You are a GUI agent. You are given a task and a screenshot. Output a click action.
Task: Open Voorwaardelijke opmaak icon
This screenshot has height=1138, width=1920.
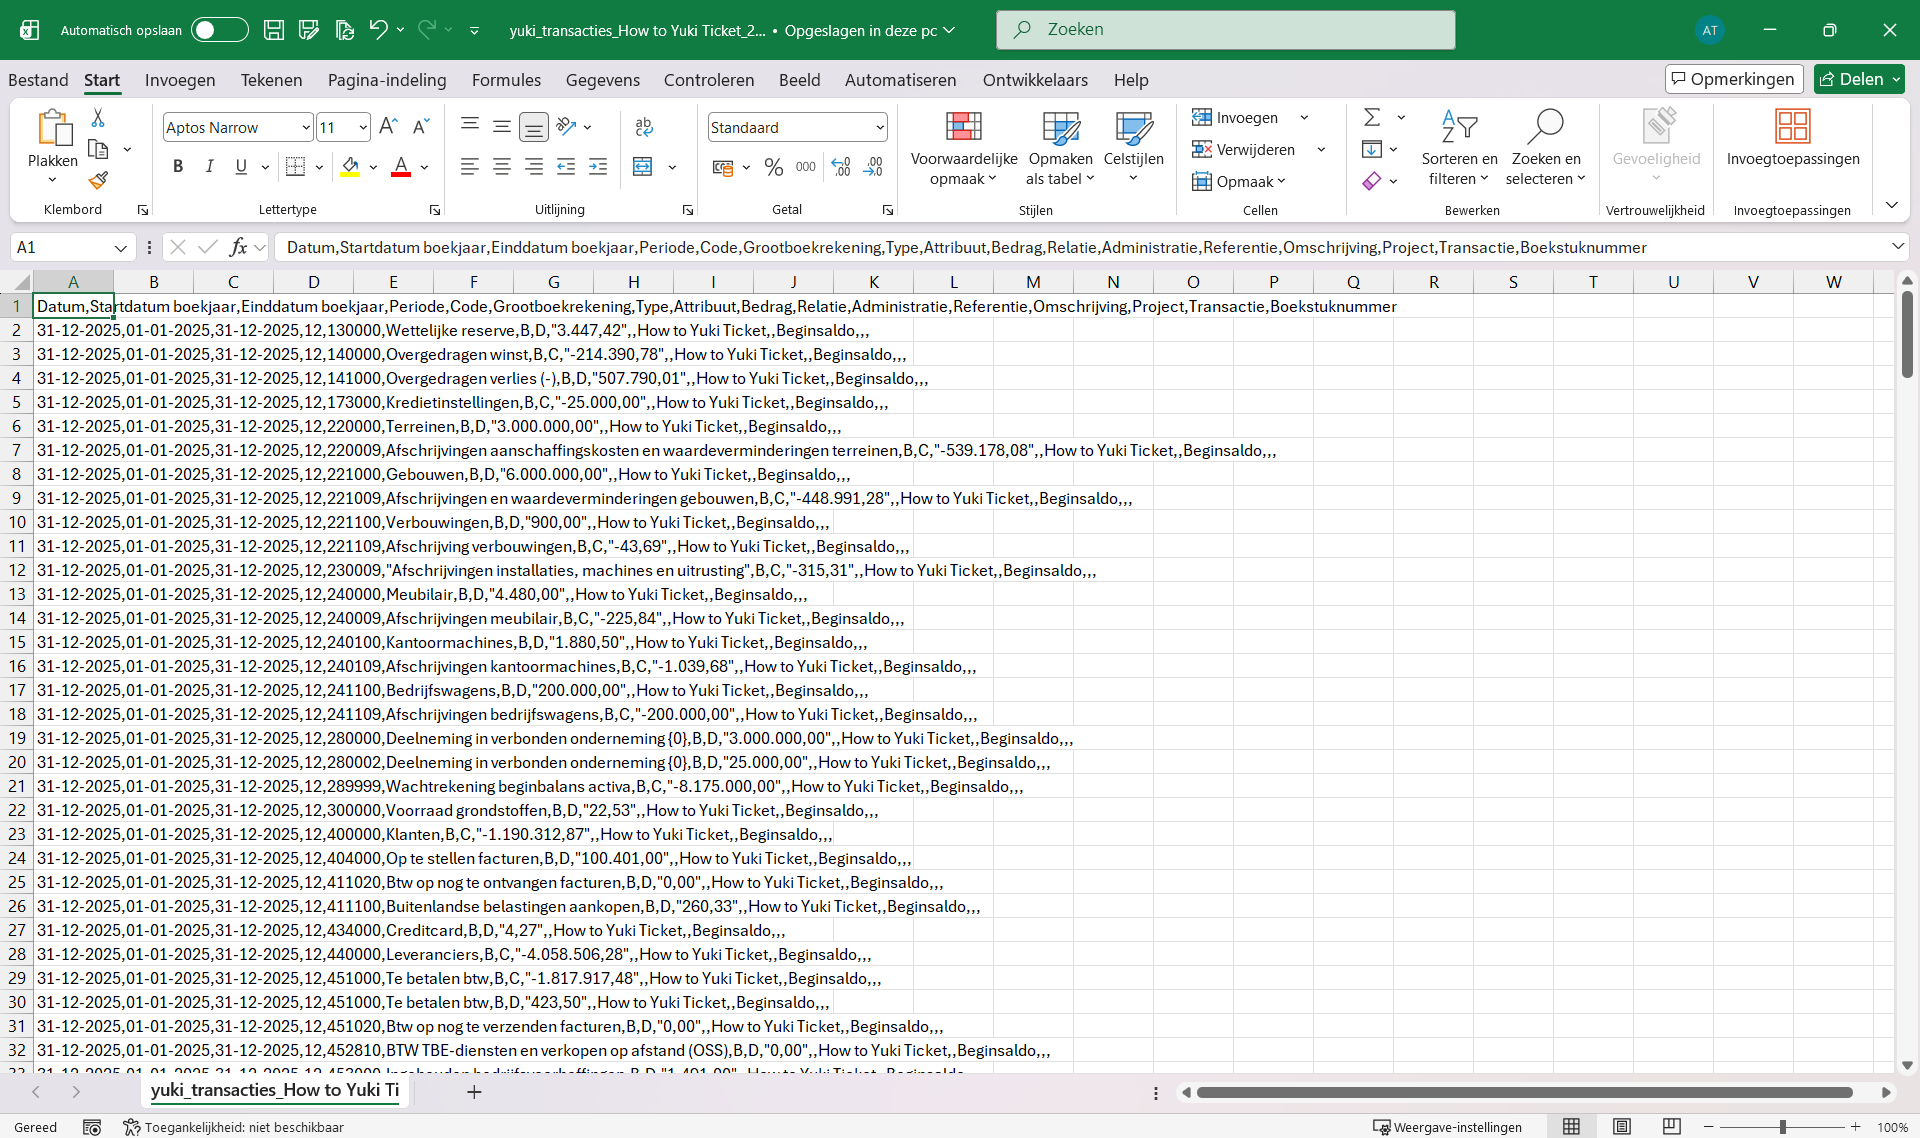pos(963,126)
